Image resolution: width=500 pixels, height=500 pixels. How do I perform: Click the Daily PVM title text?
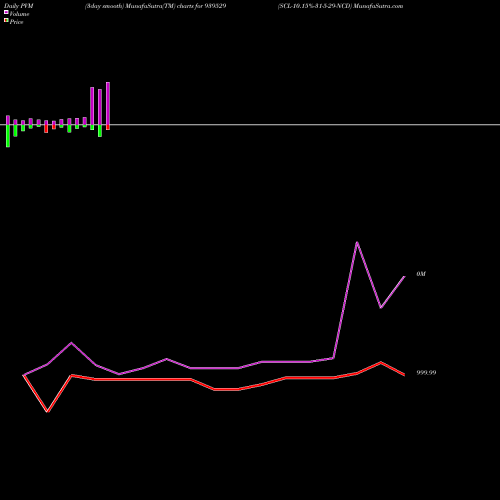point(19,6)
